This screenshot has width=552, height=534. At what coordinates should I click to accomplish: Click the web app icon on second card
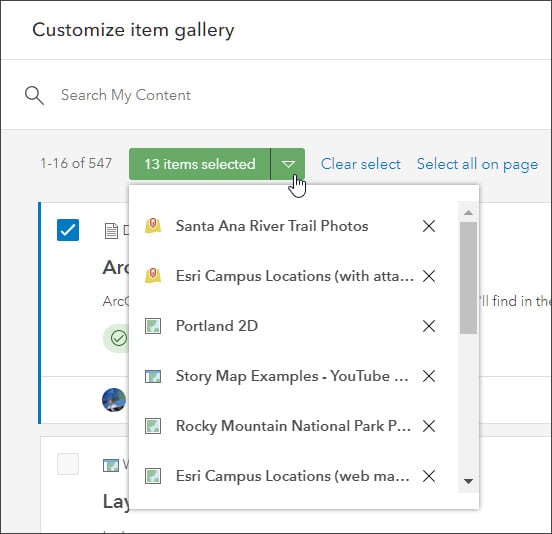pos(111,465)
